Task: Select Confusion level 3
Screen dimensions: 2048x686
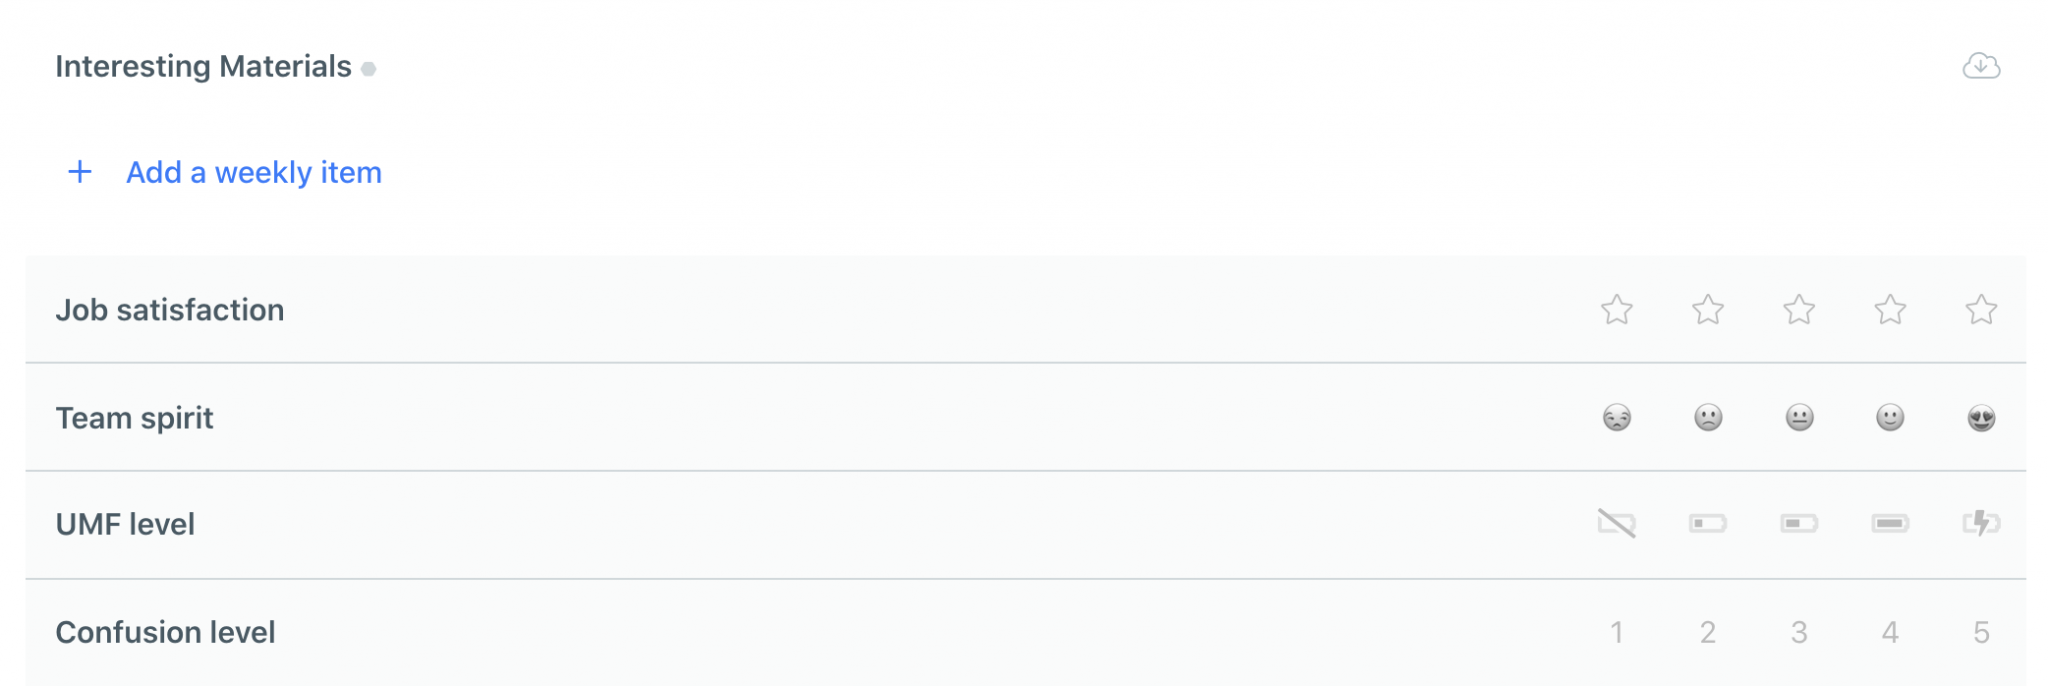Action: [x=1798, y=632]
